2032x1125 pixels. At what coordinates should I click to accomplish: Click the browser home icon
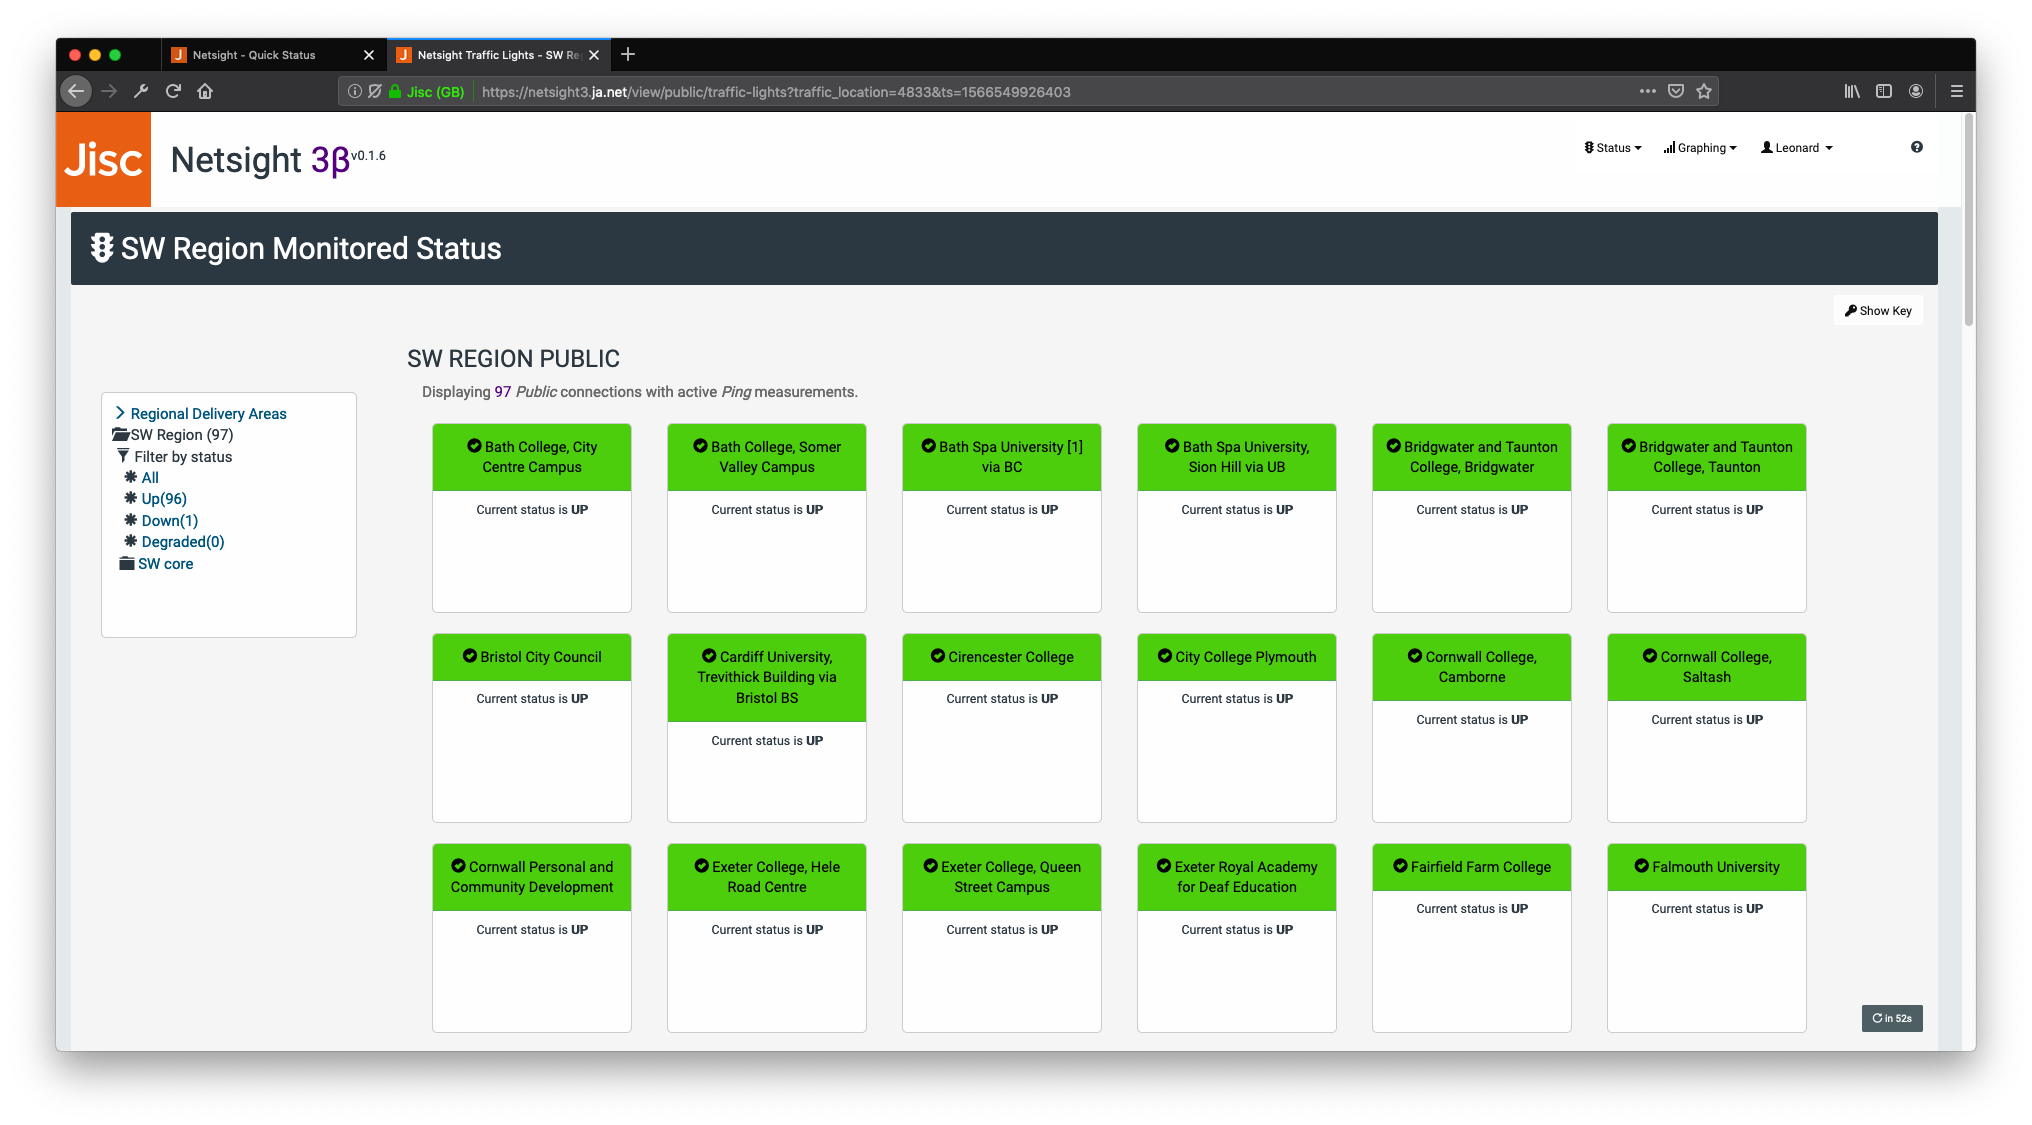[205, 92]
